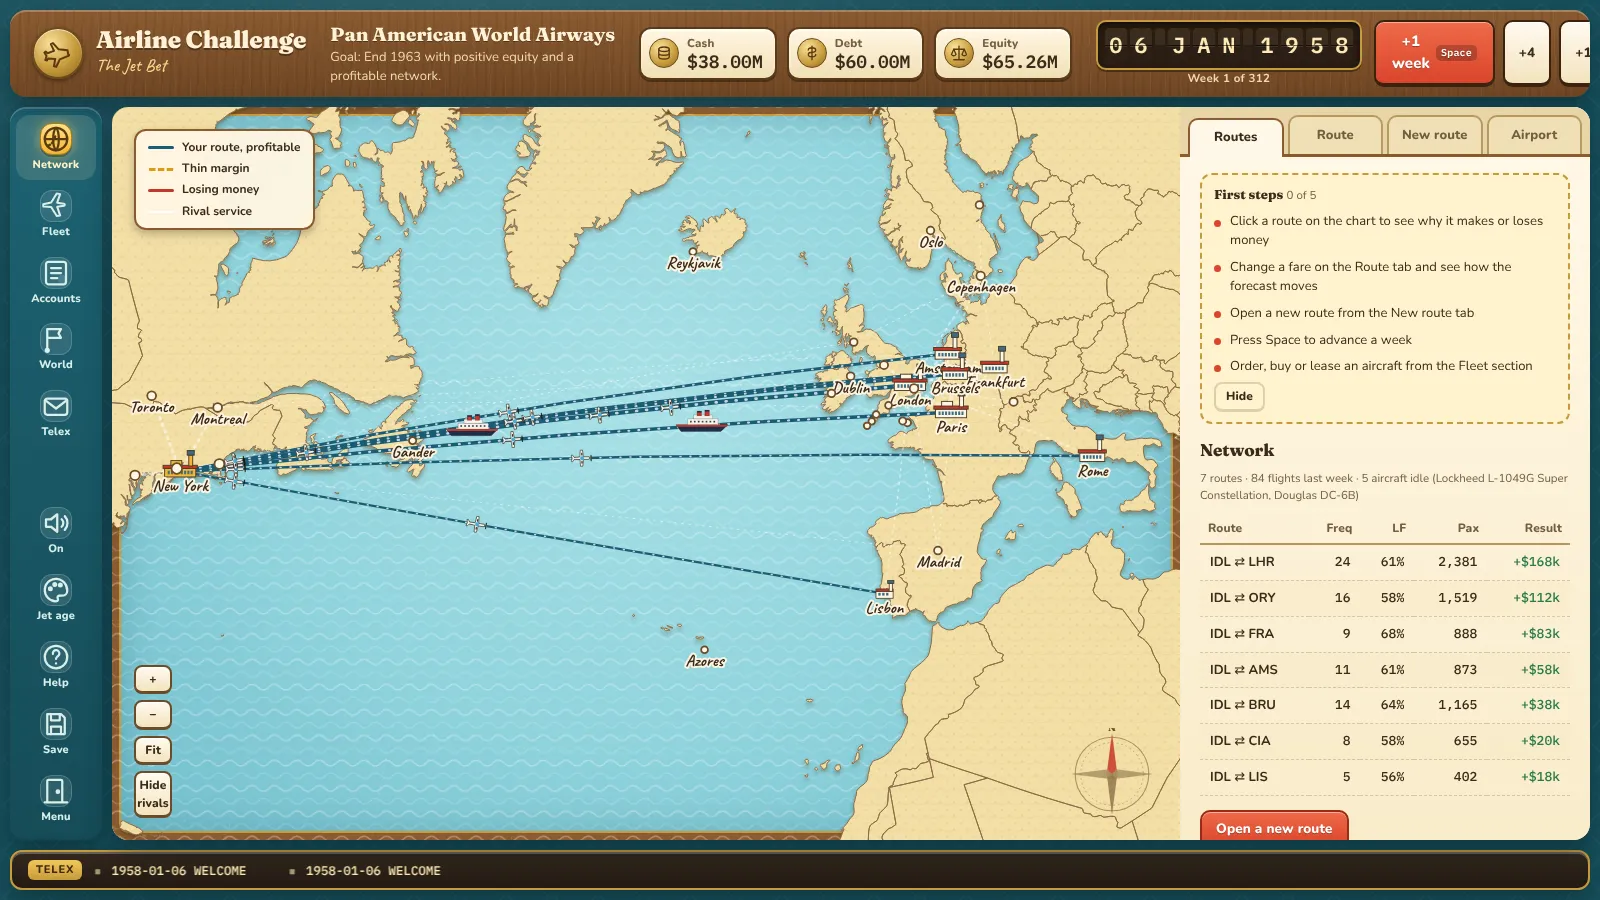The width and height of the screenshot is (1600, 900).
Task: Select the Lisbon airport marker on map
Action: (884, 591)
